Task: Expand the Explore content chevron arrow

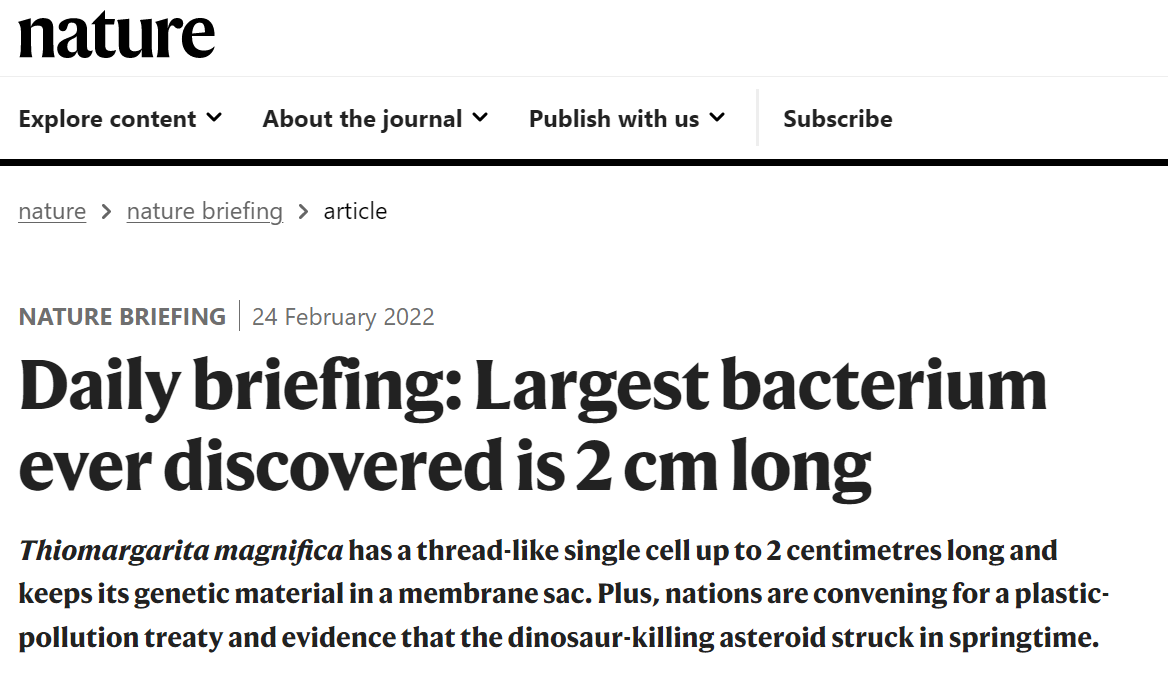Action: 214,118
